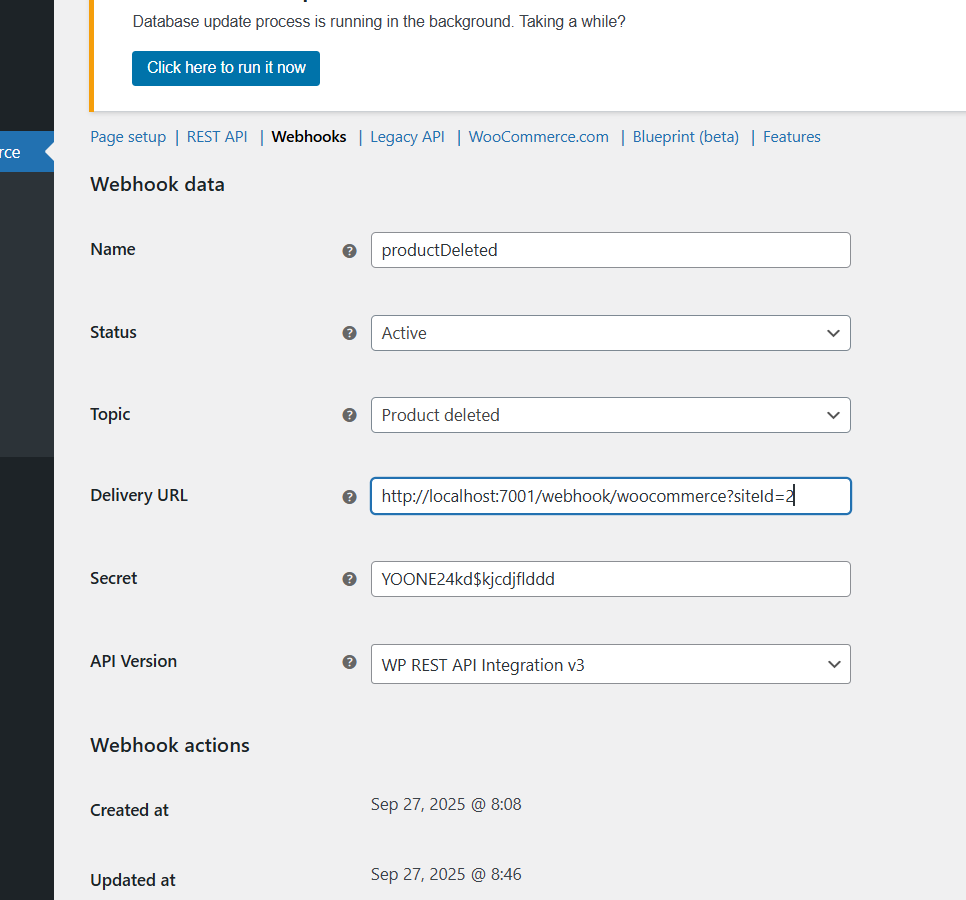Viewport: 966px width, 900px height.
Task: Click the help icon beside Name
Action: [349, 251]
